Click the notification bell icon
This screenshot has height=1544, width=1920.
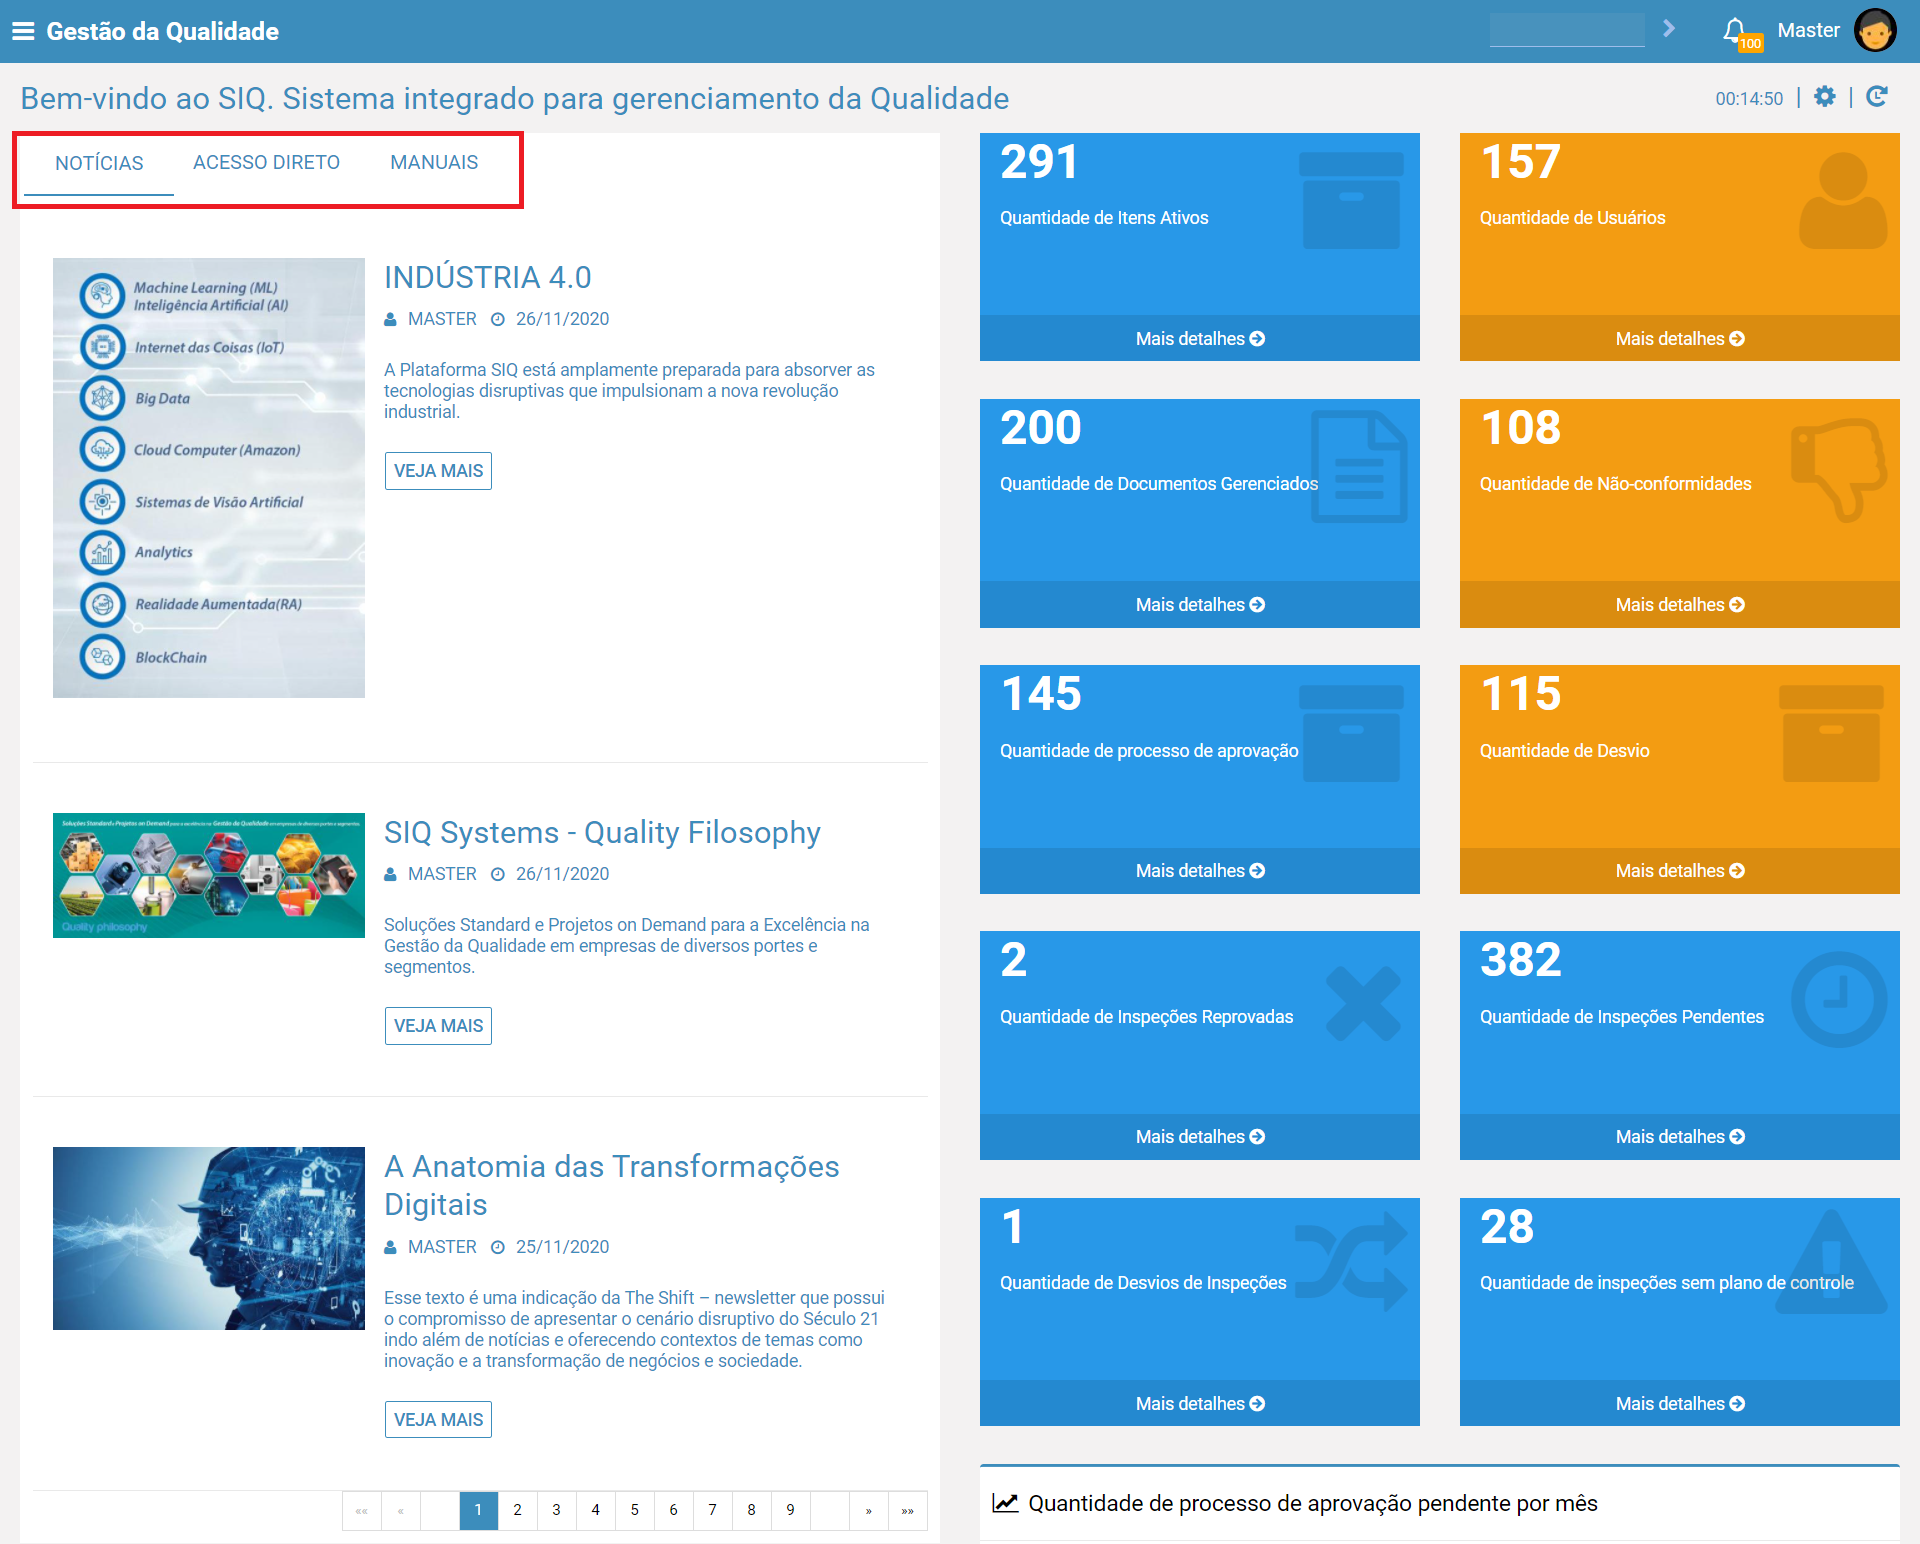(1735, 31)
